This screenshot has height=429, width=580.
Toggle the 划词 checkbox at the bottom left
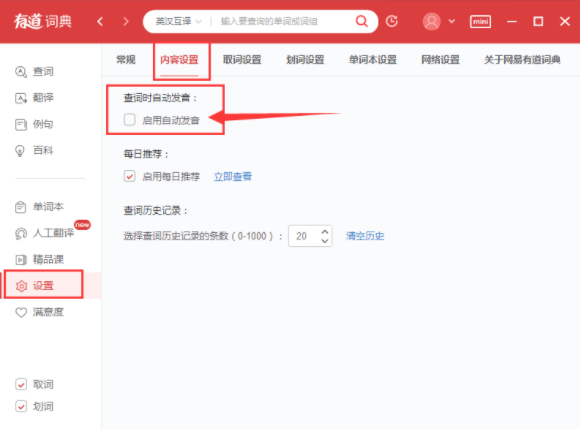[21, 406]
